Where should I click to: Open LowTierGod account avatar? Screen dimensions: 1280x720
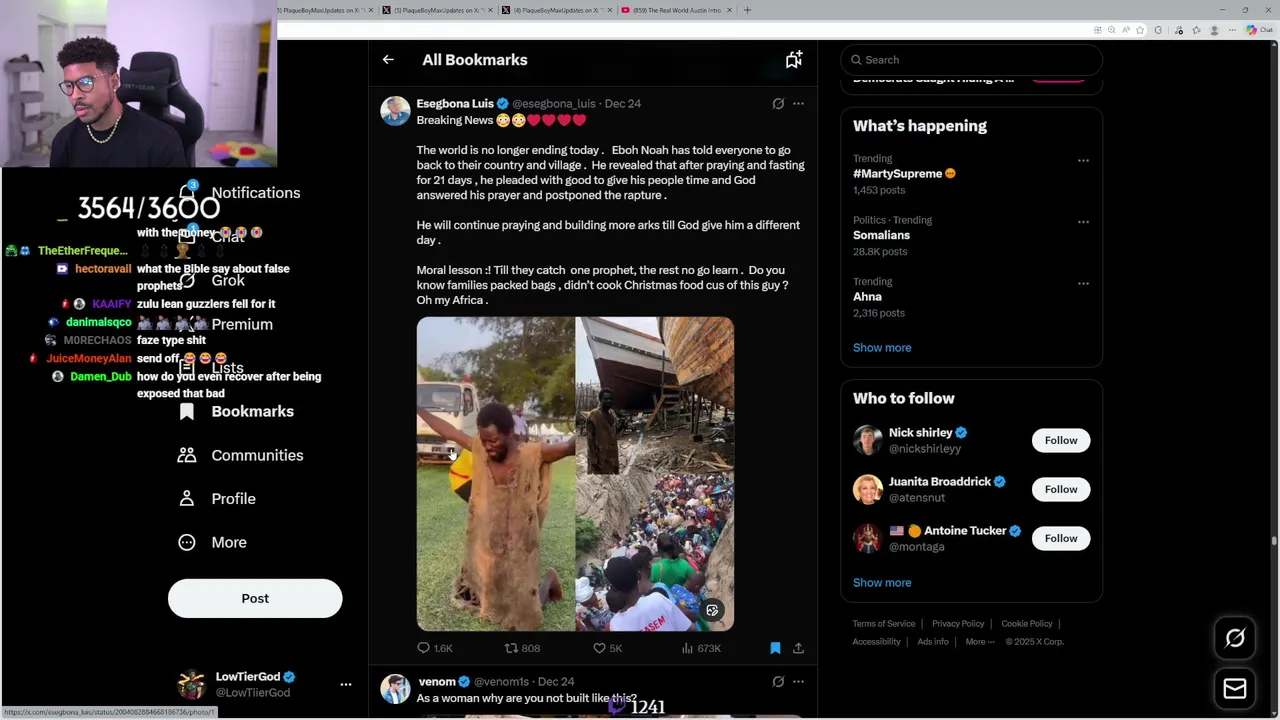pos(191,684)
